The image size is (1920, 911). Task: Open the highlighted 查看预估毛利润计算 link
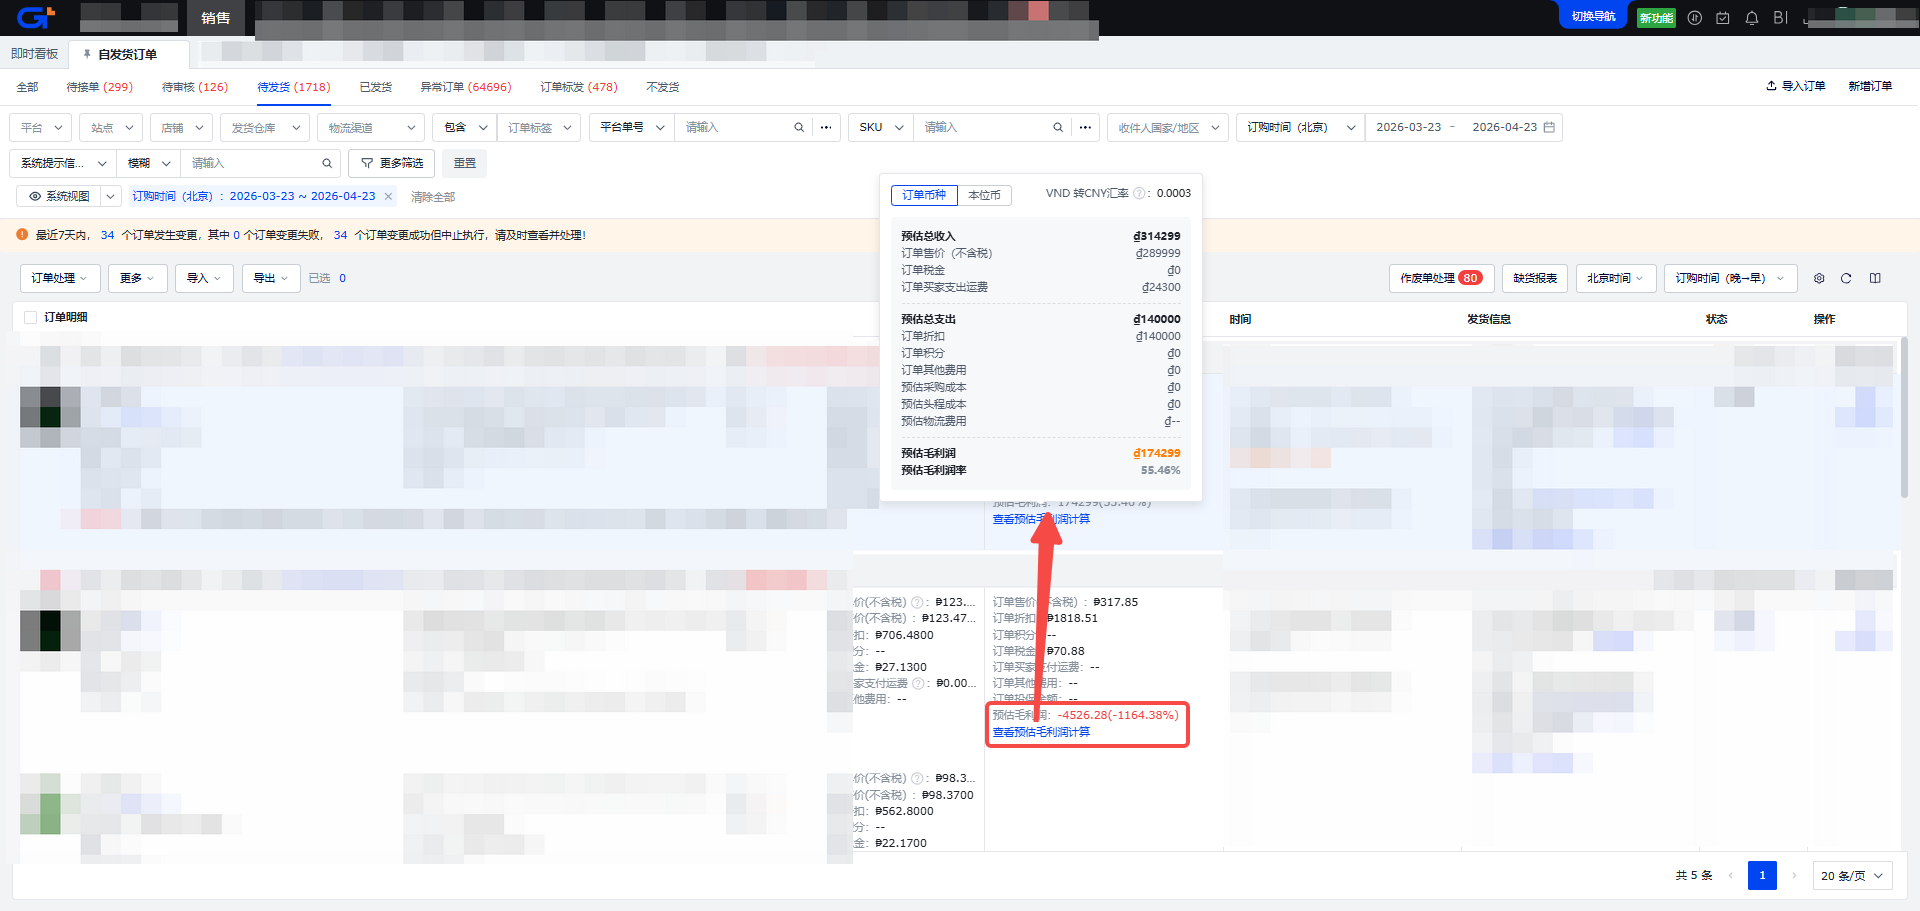point(1041,732)
